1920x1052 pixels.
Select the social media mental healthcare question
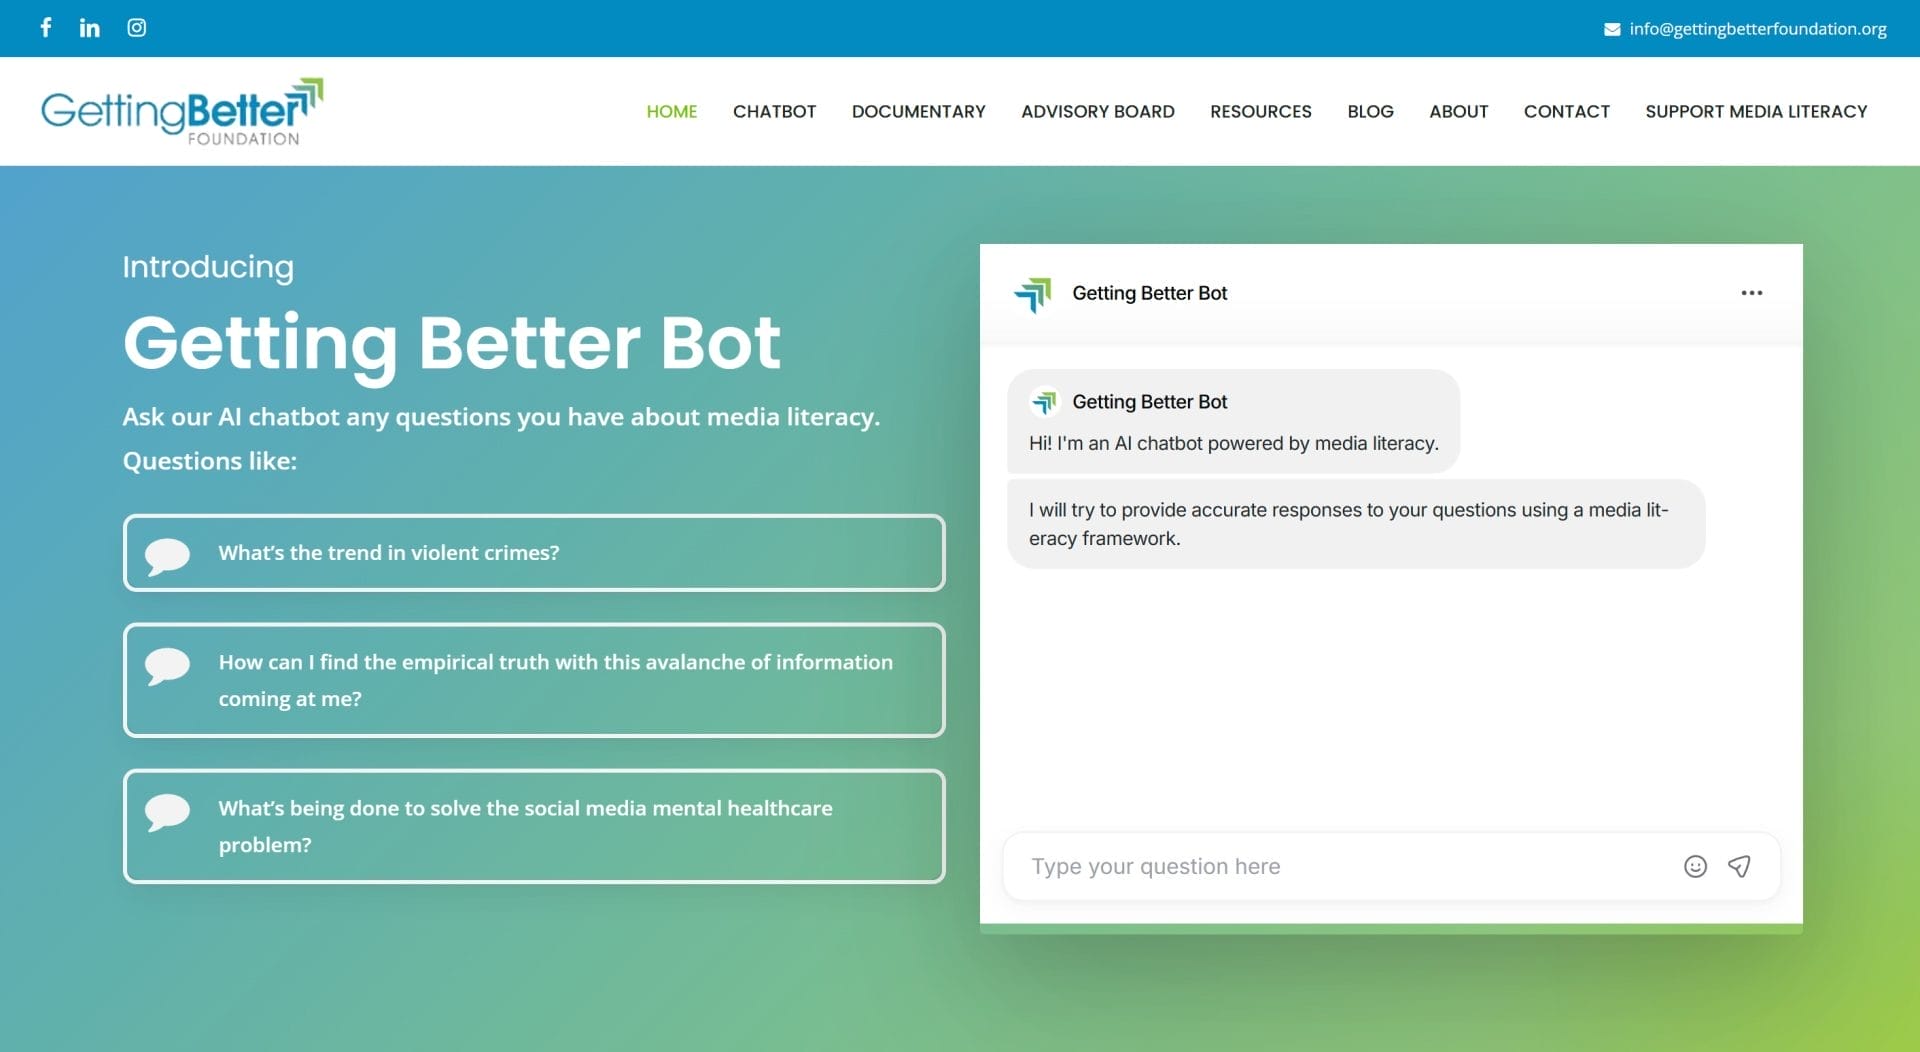534,826
